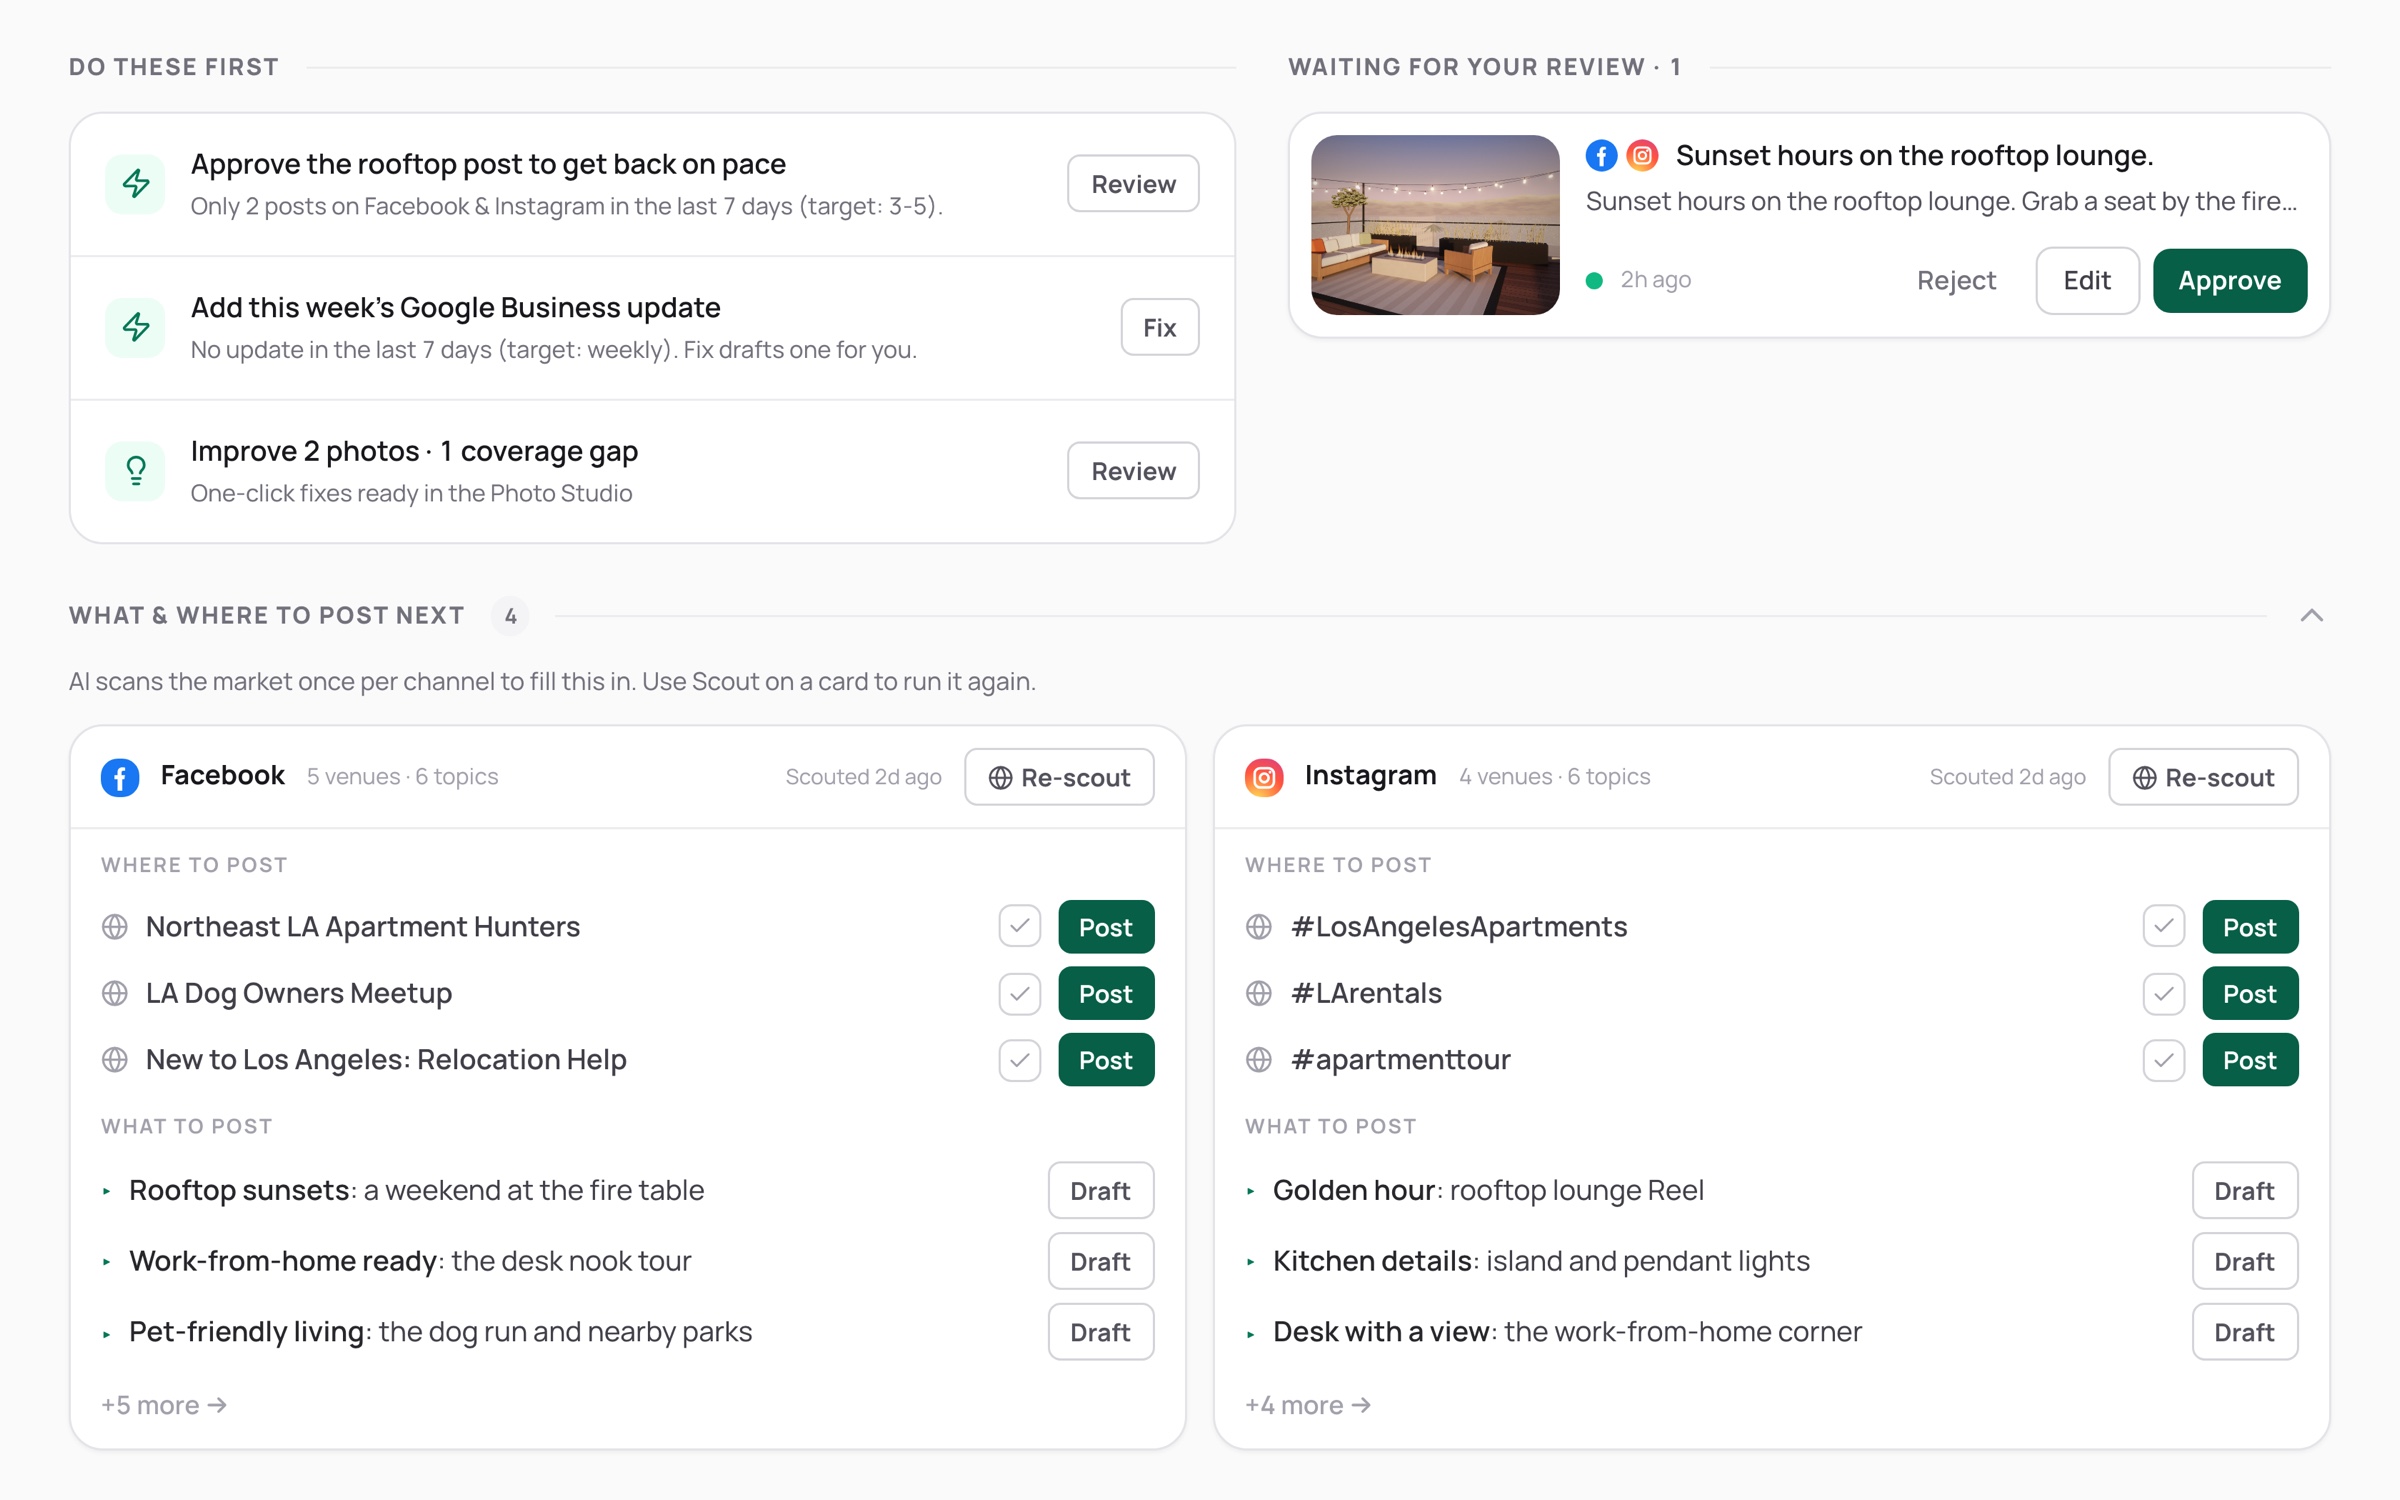This screenshot has width=2400, height=1500.
Task: Click the globe icon next to Northeast LA Apartment Hunters
Action: (115, 927)
